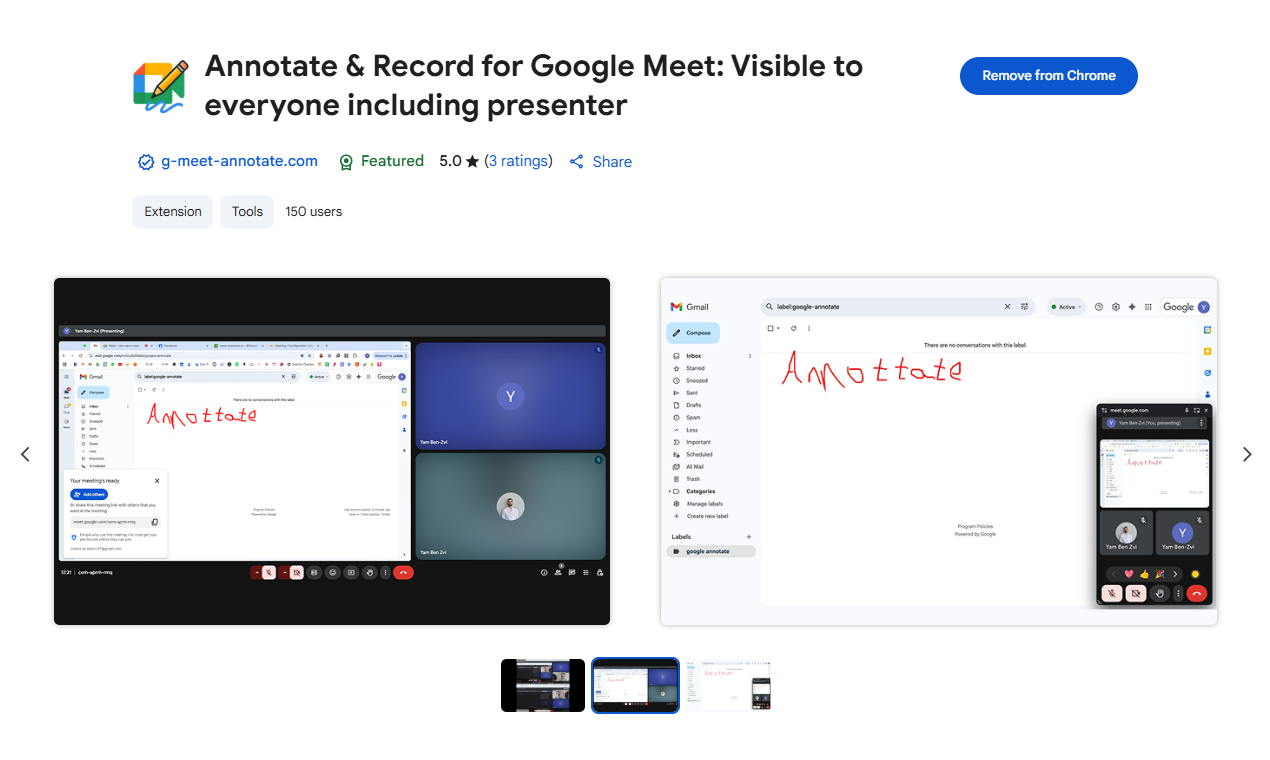Click the "150 users" text
The height and width of the screenshot is (760, 1270).
pos(314,212)
